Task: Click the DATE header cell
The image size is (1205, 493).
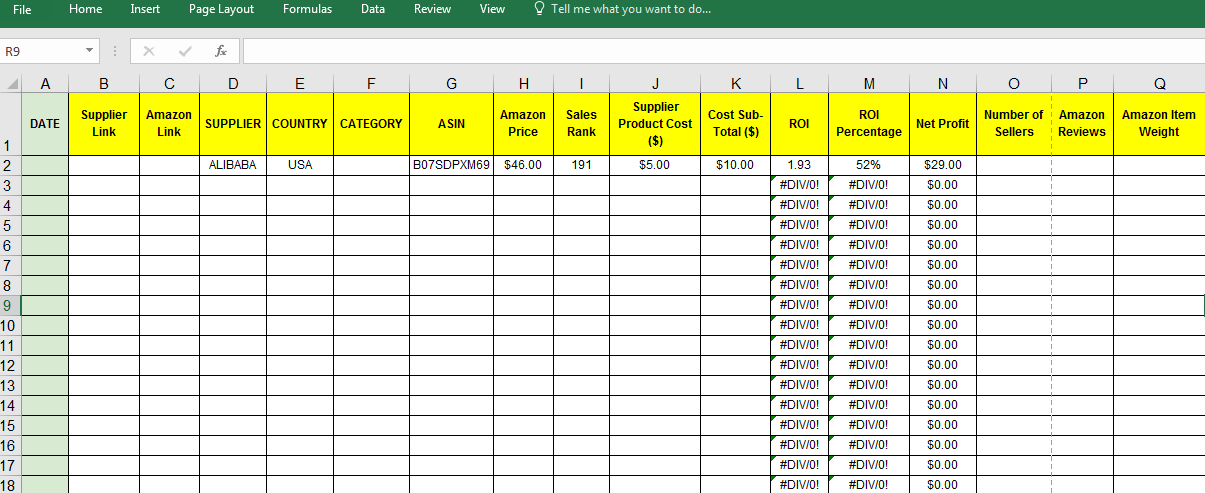Action: point(45,124)
